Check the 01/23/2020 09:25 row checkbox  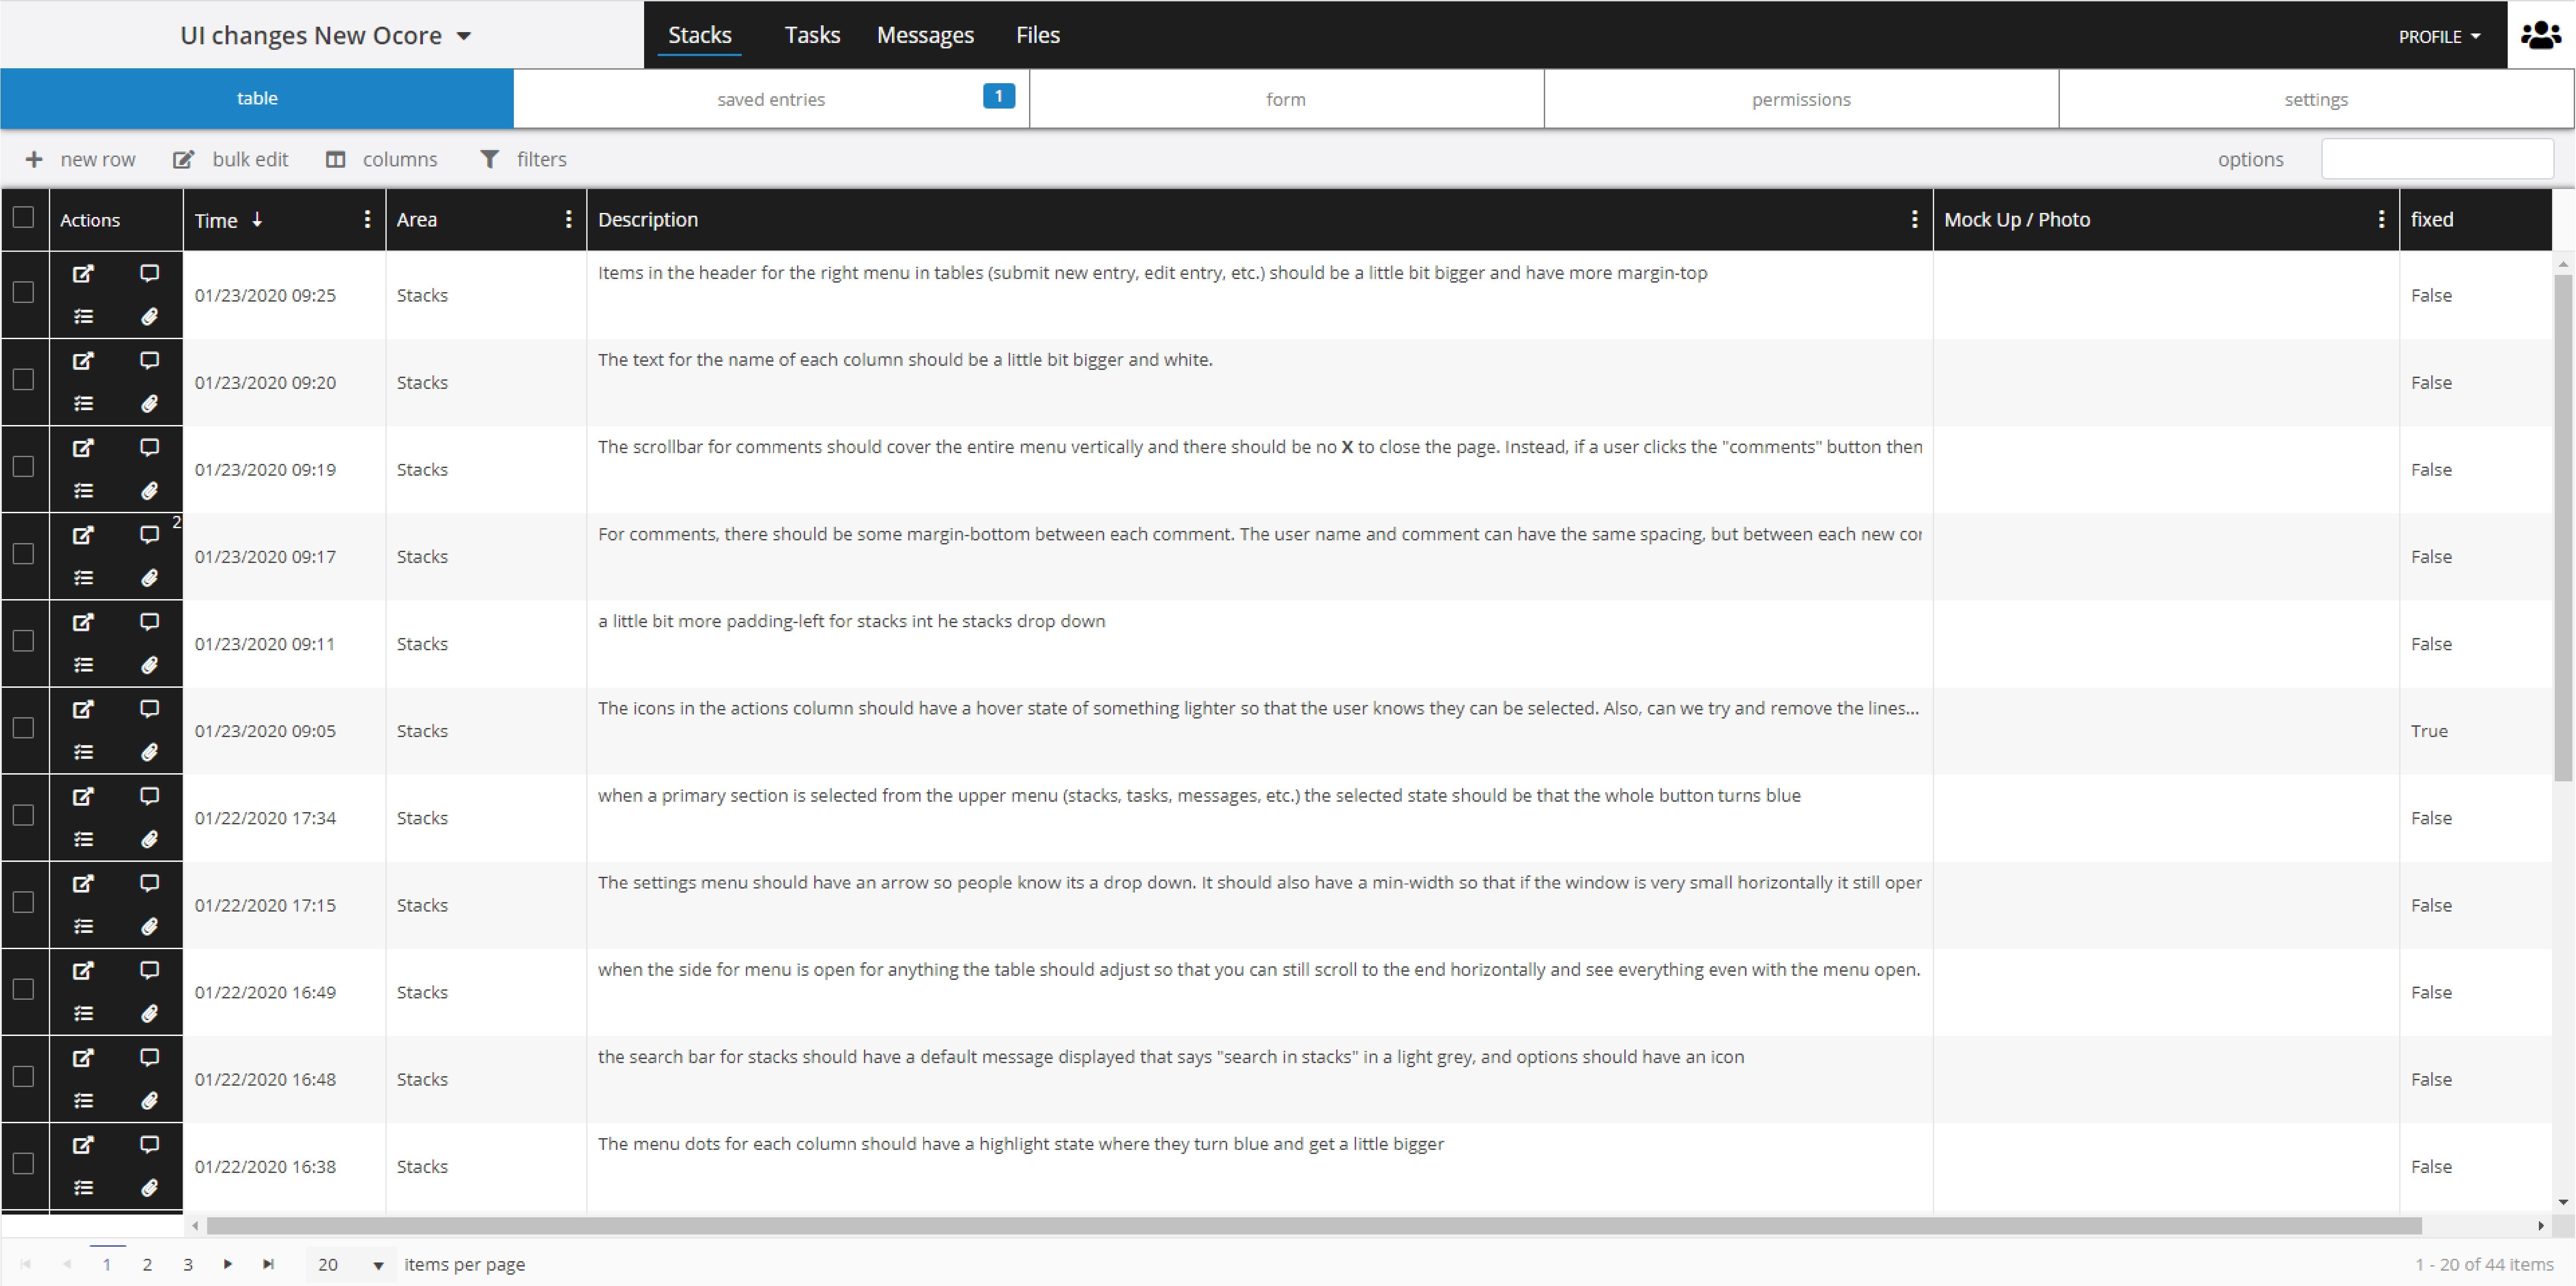click(24, 293)
